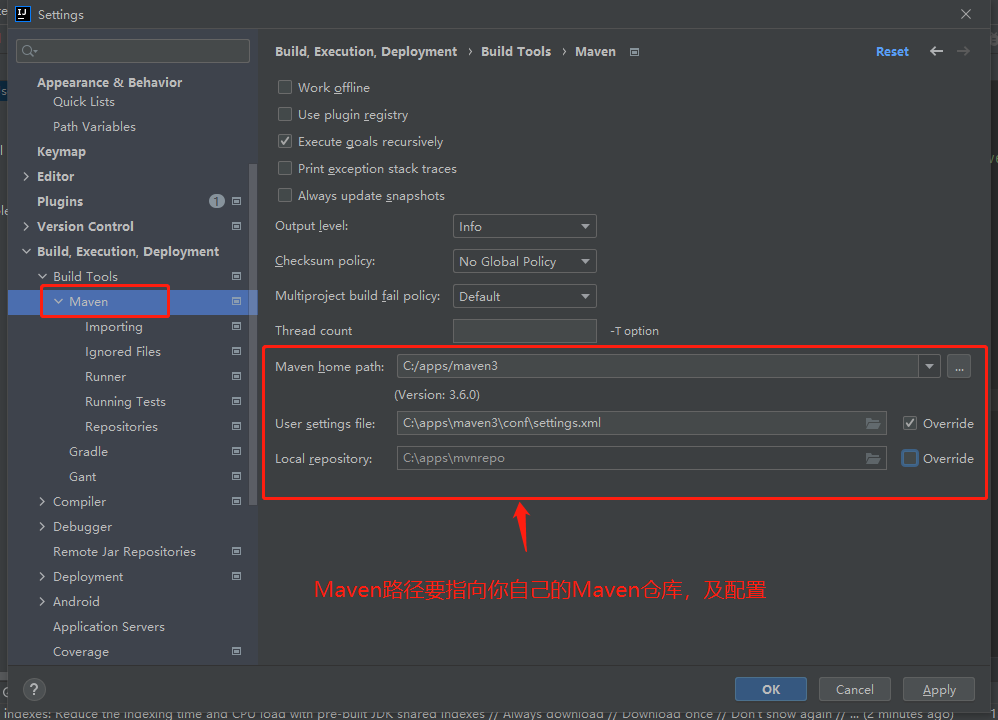Select Appearance & Behavior category
This screenshot has width=998, height=720.
(x=109, y=83)
